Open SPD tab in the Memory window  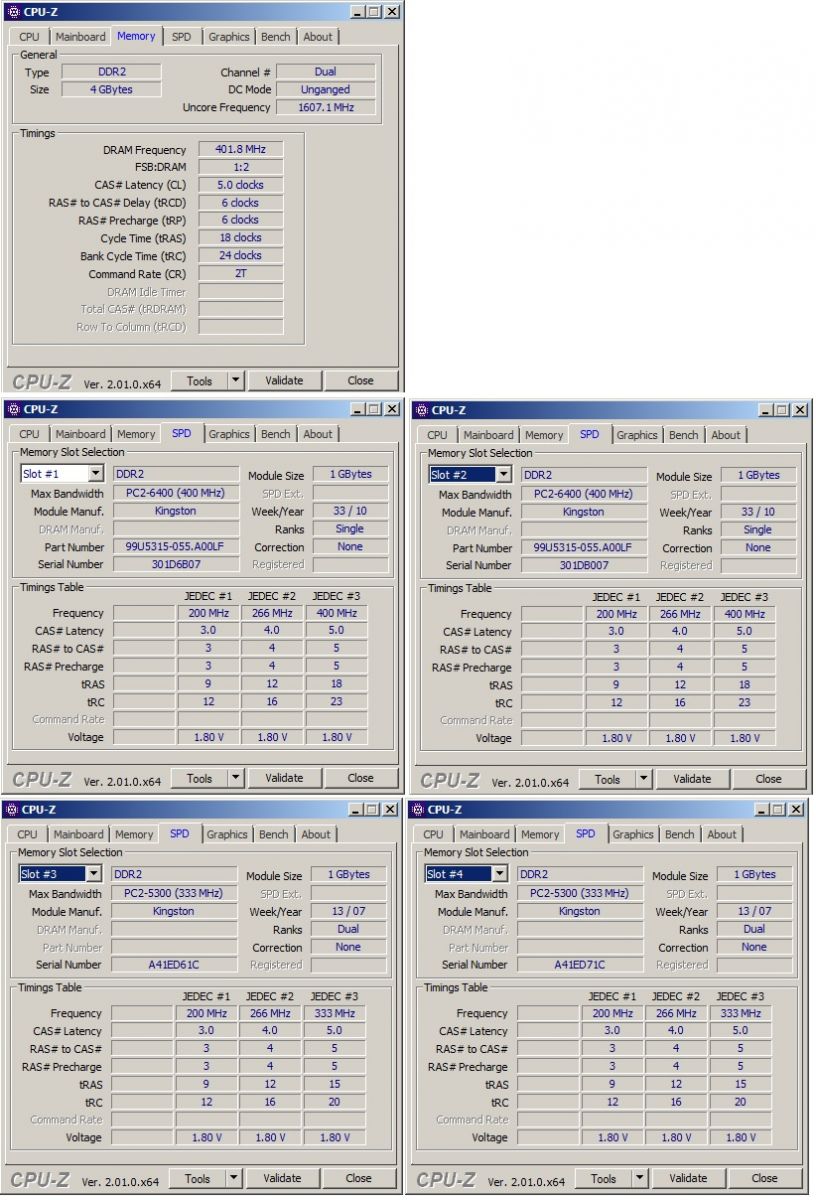coord(181,37)
